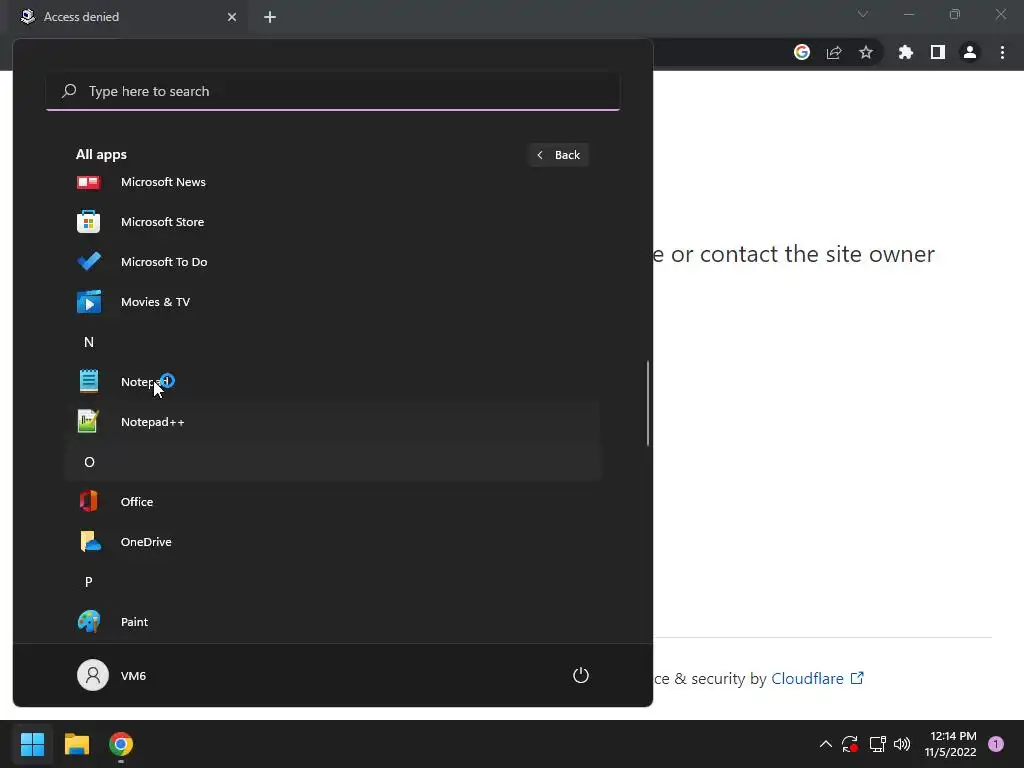Click the Microsoft Store label
Image resolution: width=1024 pixels, height=768 pixels.
[163, 222]
